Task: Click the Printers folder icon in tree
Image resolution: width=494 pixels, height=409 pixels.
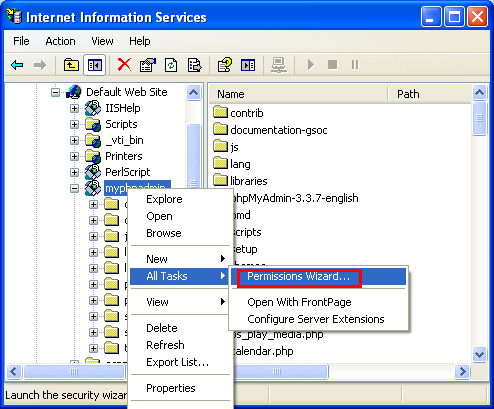Action: tap(93, 156)
